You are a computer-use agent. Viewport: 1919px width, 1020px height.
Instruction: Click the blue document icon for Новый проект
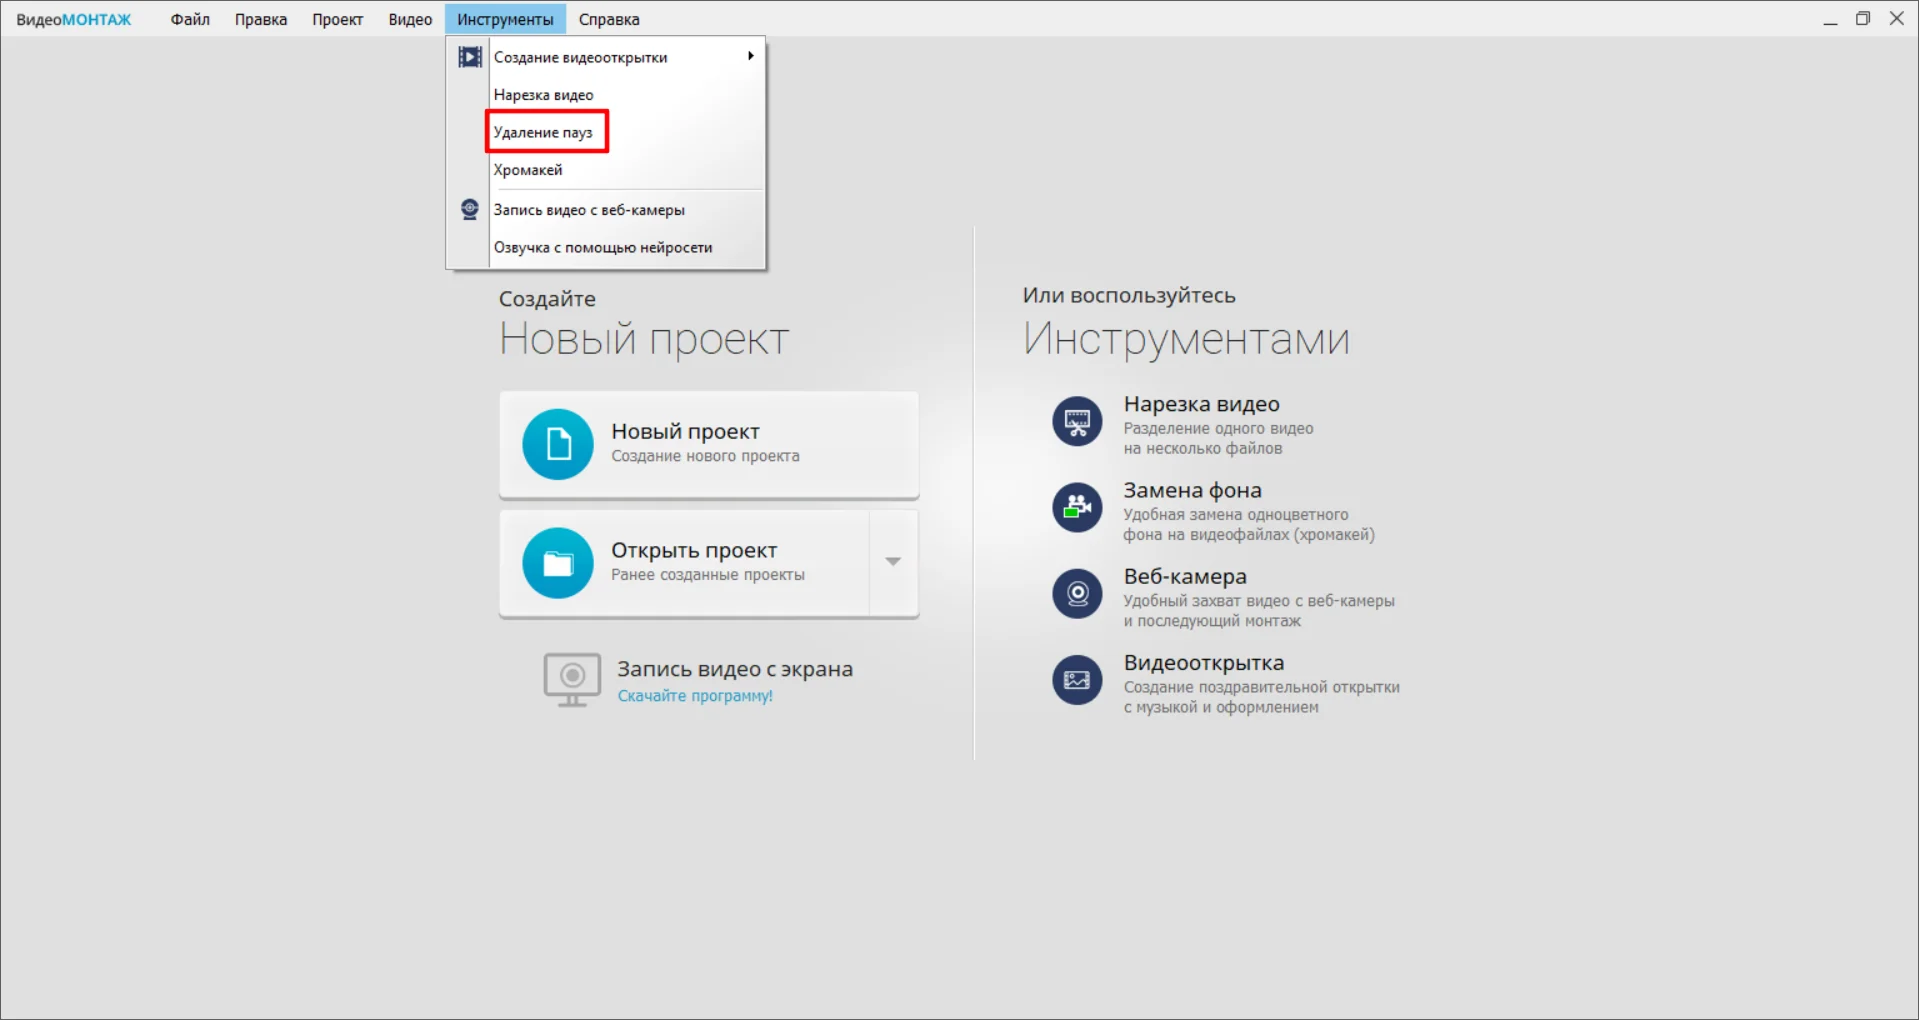point(558,444)
